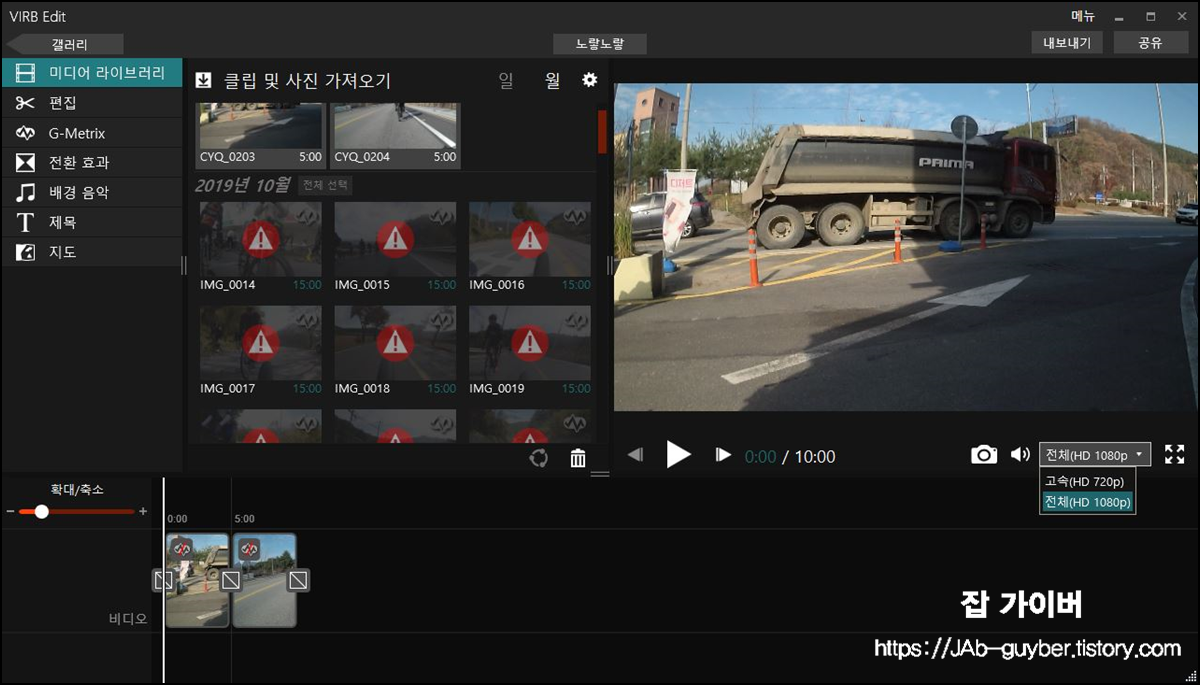This screenshot has height=685, width=1200.
Task: Open the 미디어 라이브러리 panel
Action: (x=92, y=73)
